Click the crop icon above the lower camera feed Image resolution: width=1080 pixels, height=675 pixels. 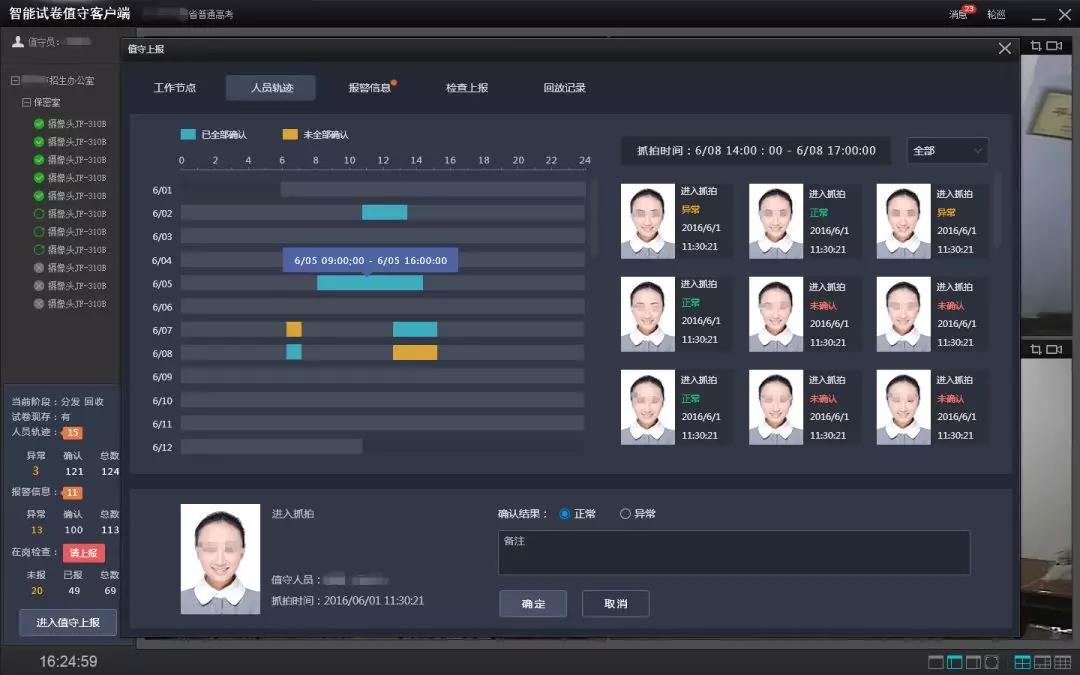tap(1035, 348)
